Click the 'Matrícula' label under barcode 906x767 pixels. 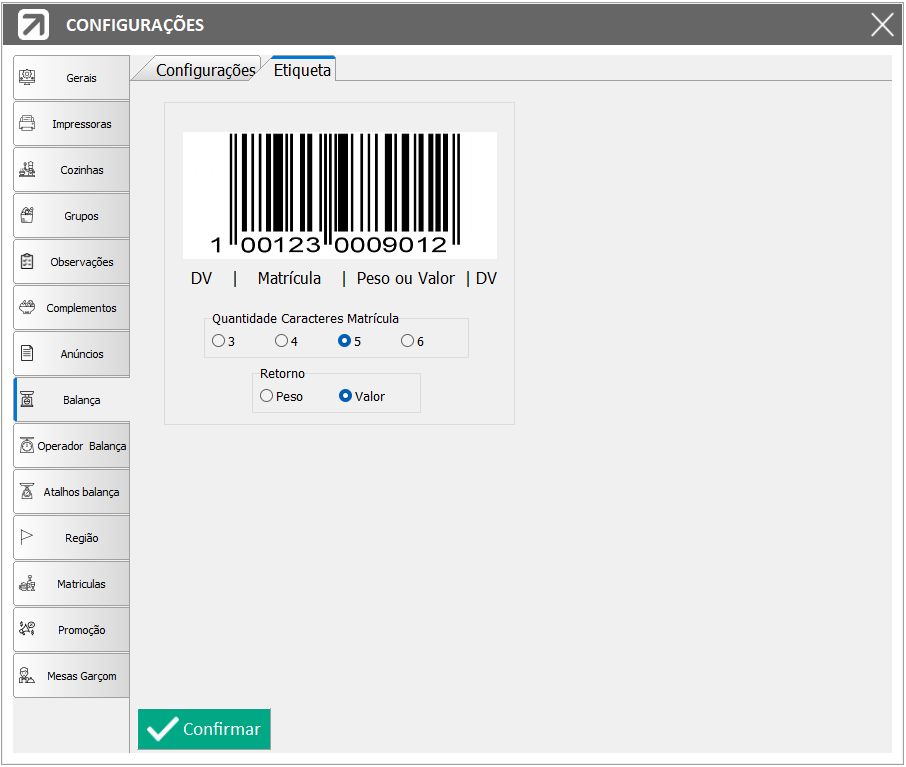pyautogui.click(x=289, y=279)
